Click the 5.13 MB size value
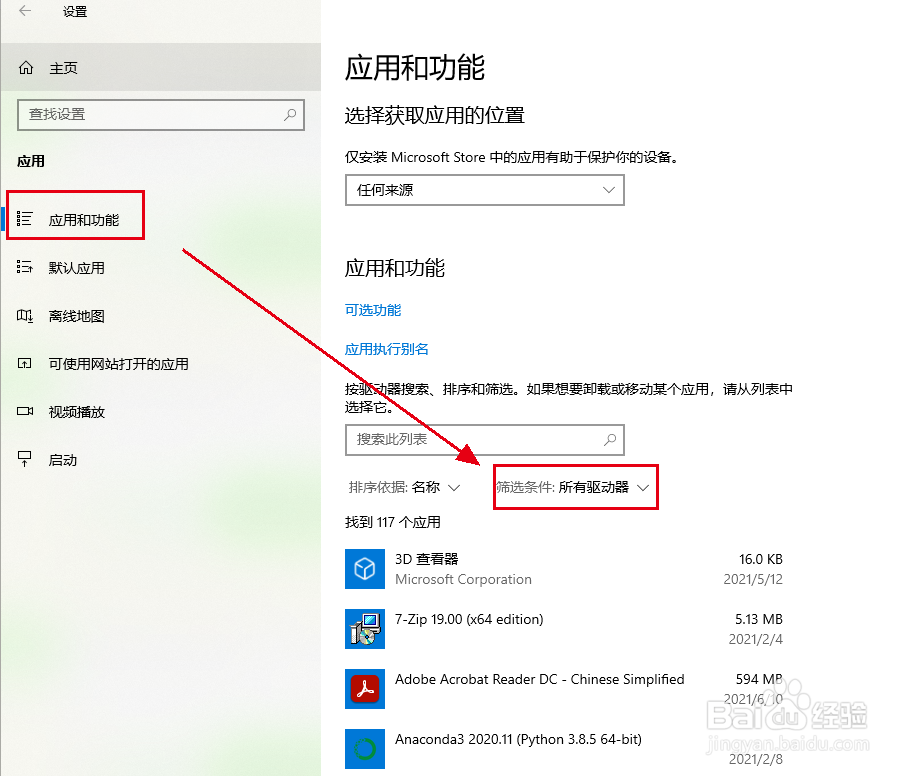 [759, 619]
